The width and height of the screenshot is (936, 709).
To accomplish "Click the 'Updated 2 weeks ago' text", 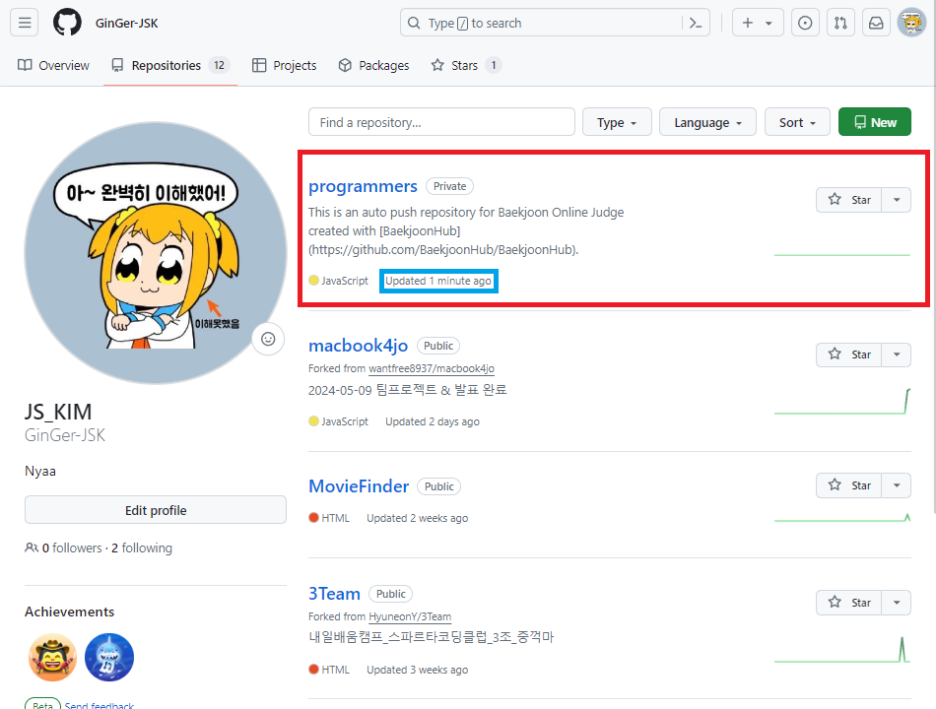I will tap(417, 518).
